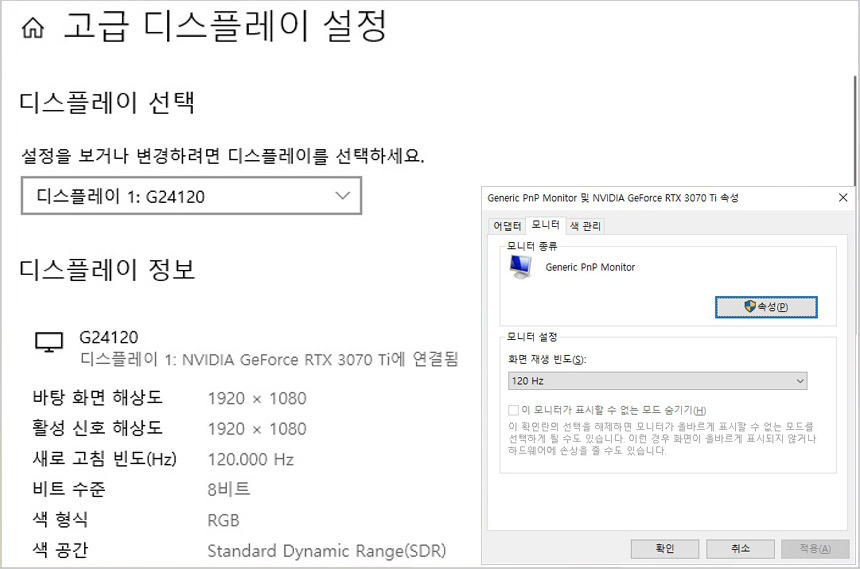Expand the 120 Hz screen refresh rate dropdown
The height and width of the screenshot is (569, 860).
[x=657, y=381]
